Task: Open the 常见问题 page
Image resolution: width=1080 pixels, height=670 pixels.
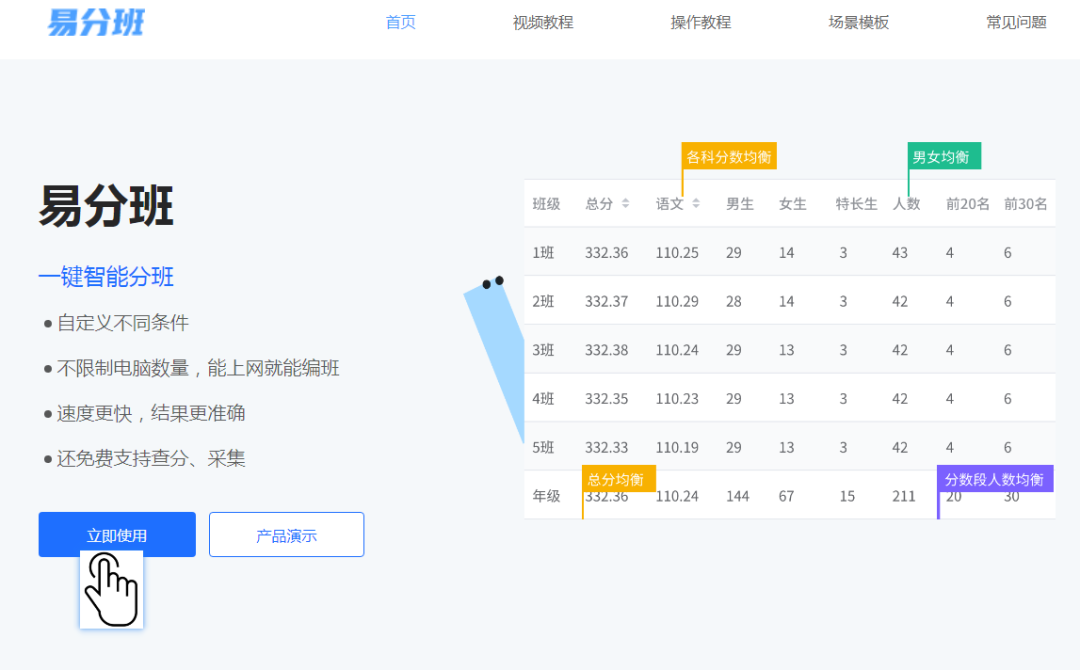Action: pyautogui.click(x=1016, y=22)
